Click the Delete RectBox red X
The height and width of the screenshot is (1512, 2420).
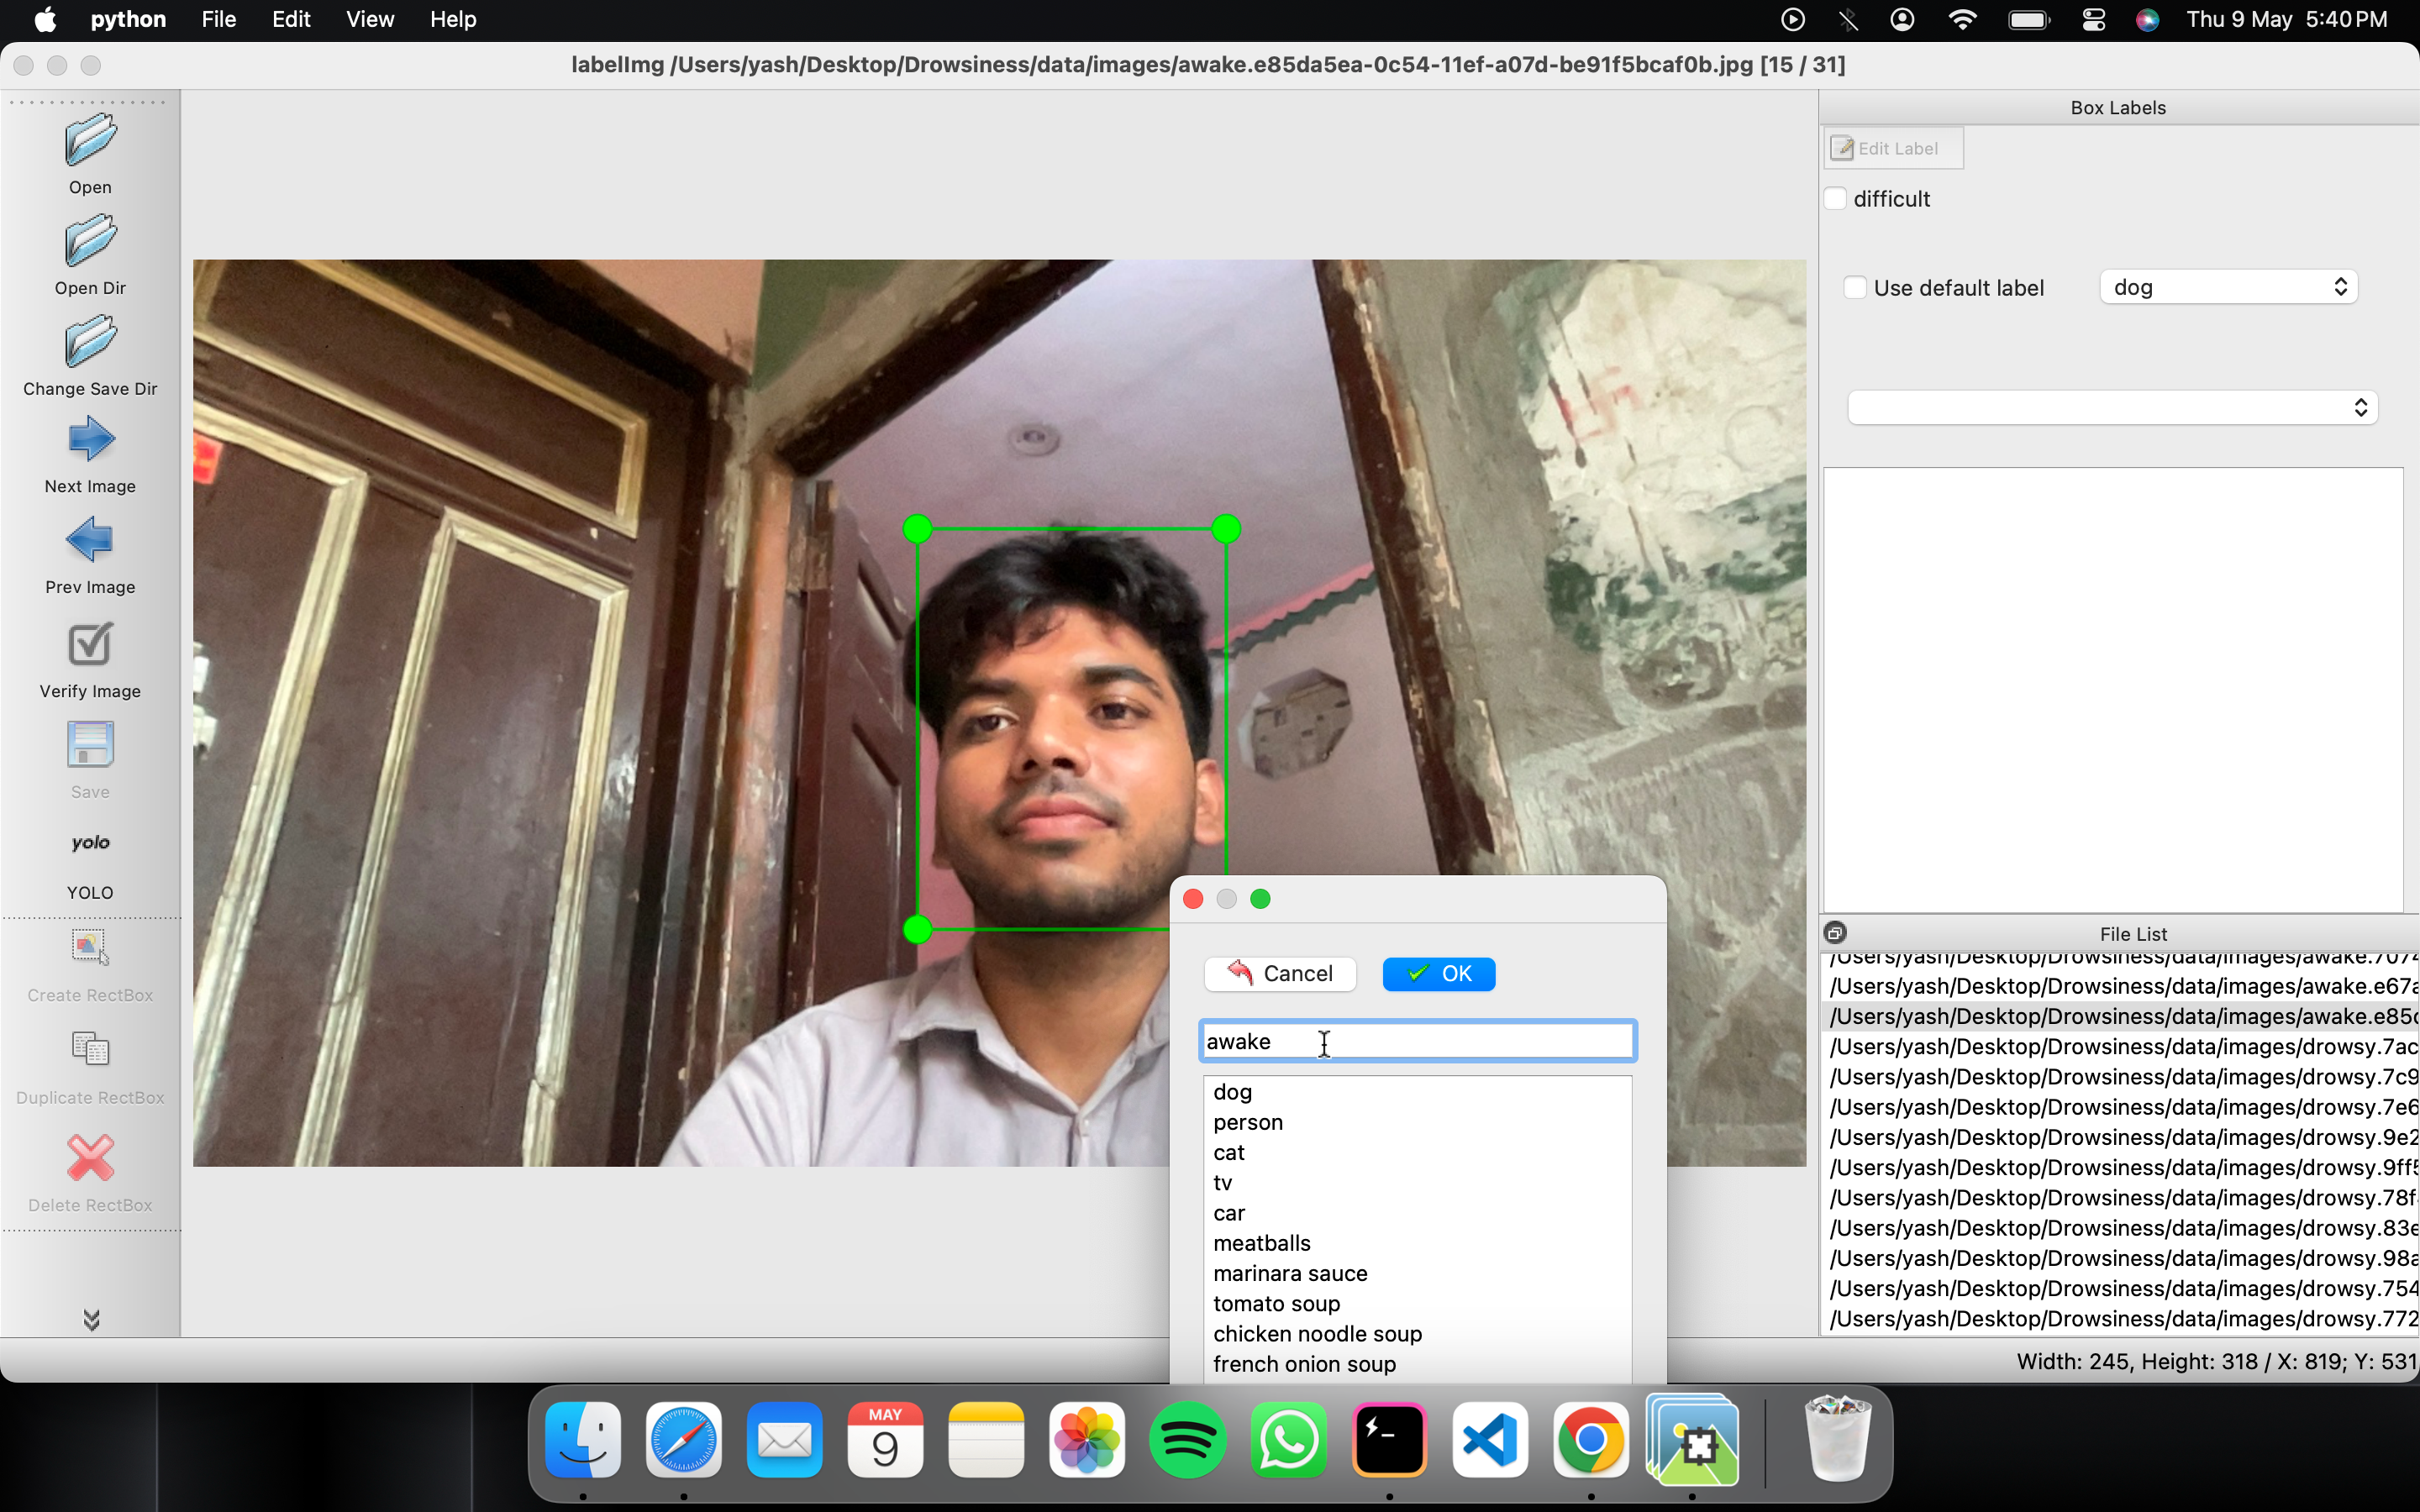(90, 1159)
